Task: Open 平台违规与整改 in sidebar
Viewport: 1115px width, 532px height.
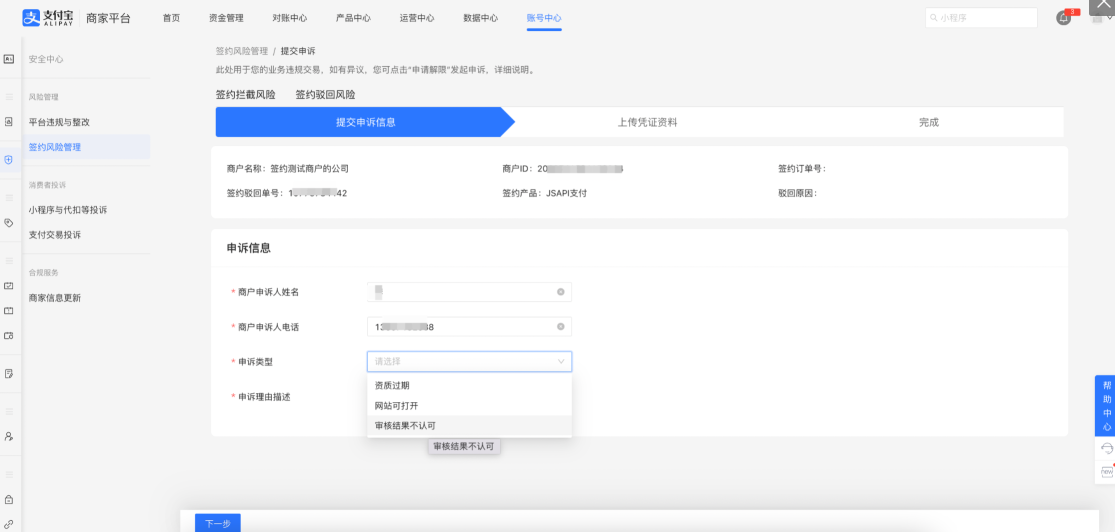Action: tap(59, 122)
